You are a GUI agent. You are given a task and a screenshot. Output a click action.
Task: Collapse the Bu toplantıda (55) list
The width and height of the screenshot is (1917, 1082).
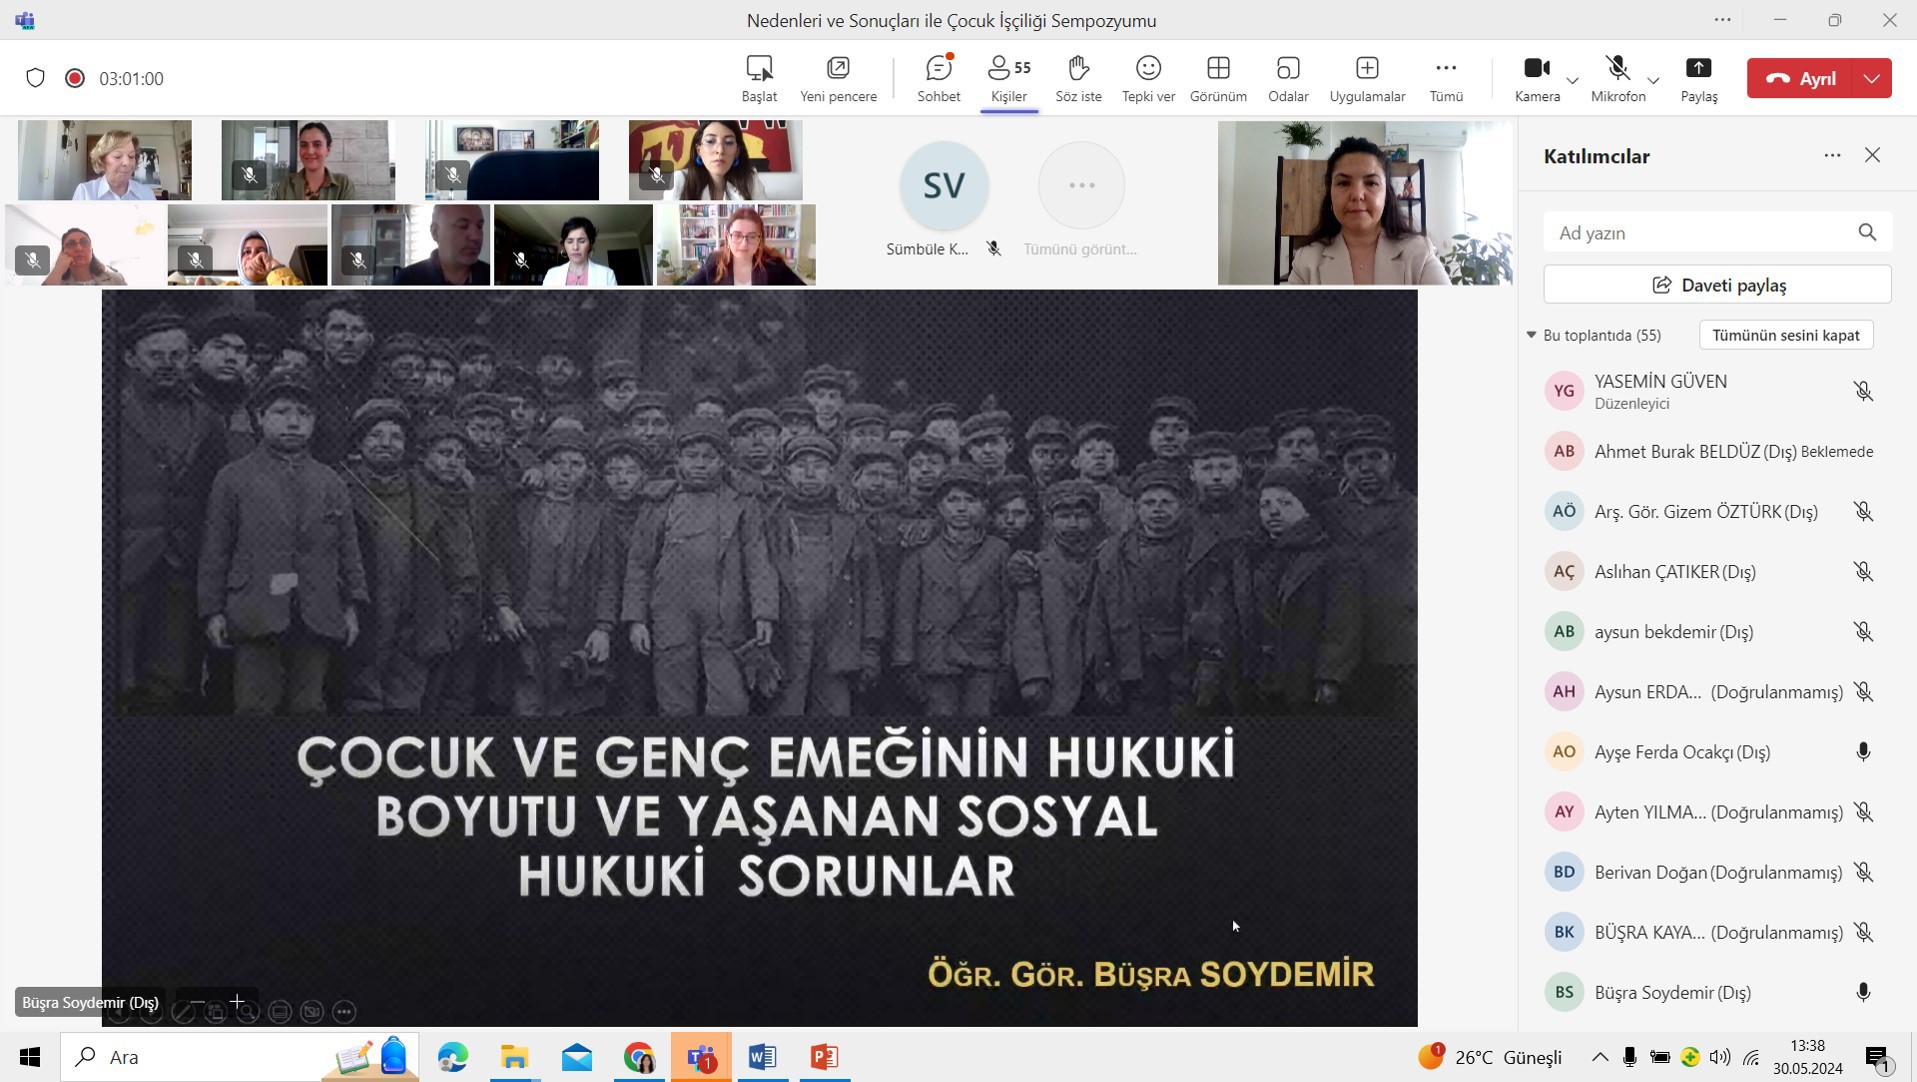[x=1531, y=335]
